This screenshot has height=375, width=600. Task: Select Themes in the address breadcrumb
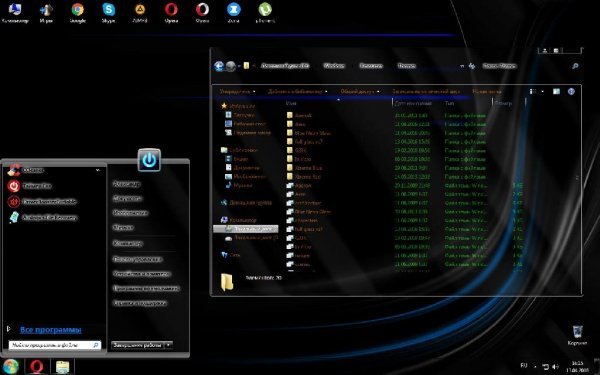[406, 66]
